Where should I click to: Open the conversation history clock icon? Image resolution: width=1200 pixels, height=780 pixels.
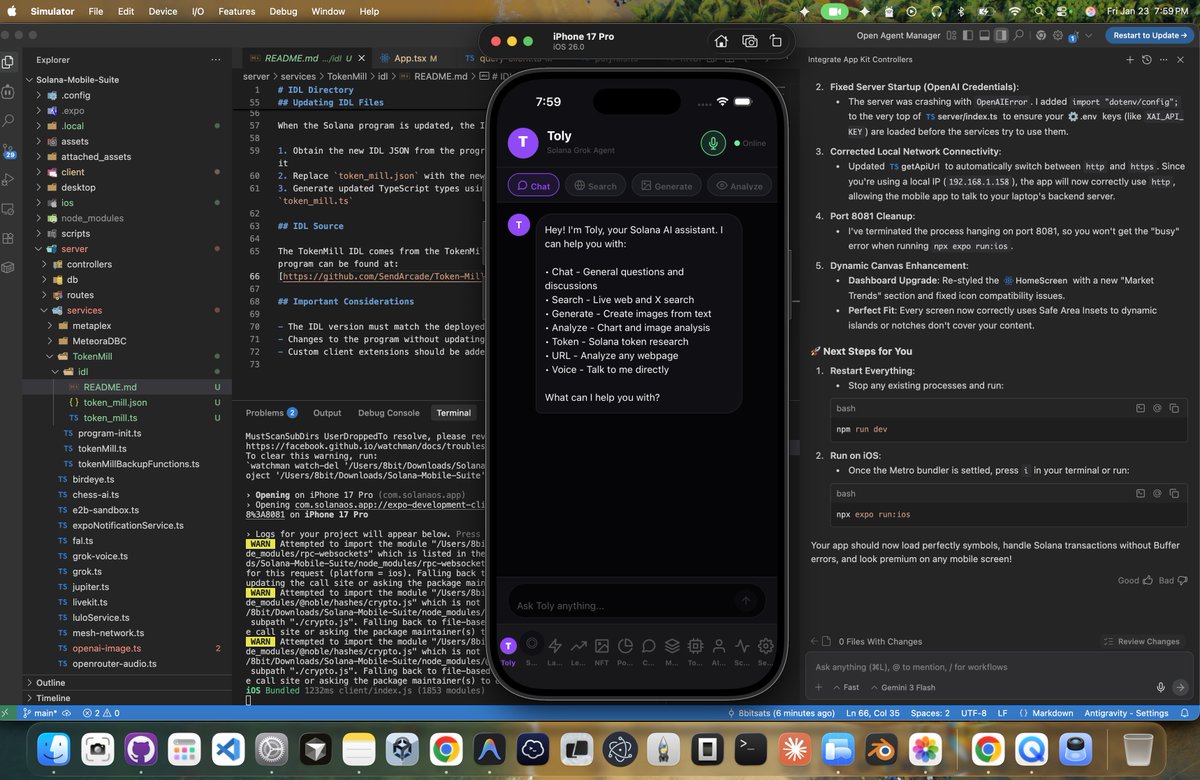(x=1147, y=60)
